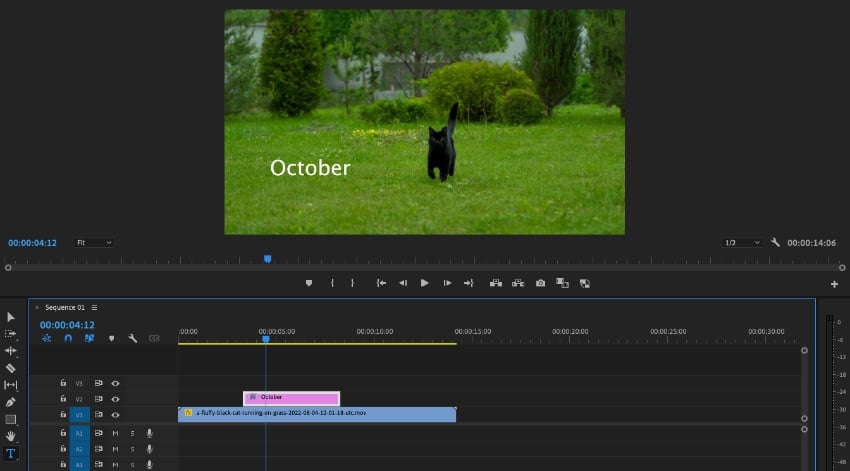Go to In point
Viewport: 850px width, 471px height.
tap(381, 283)
